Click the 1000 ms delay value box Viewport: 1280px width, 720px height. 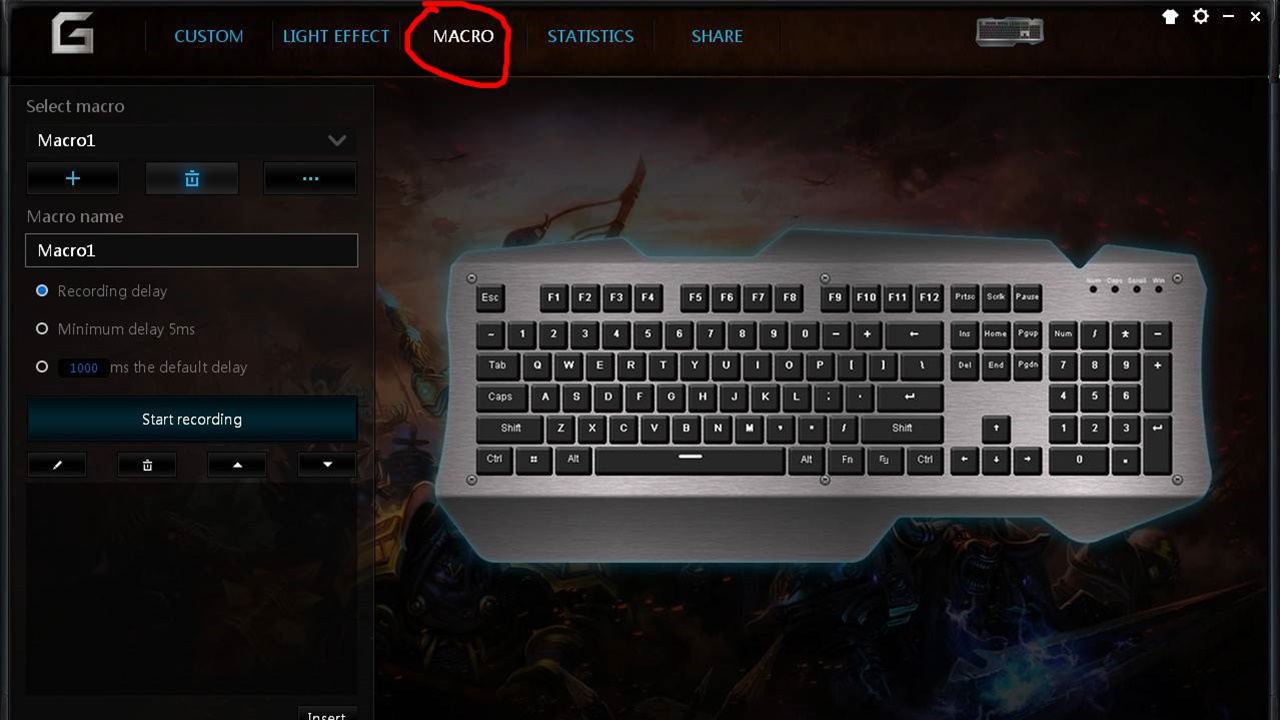coord(83,368)
